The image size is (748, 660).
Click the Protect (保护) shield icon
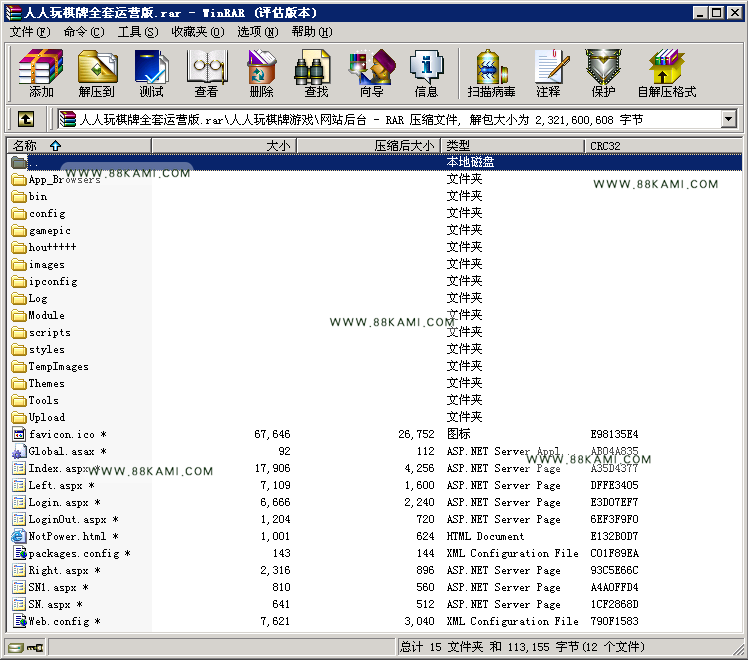coord(603,73)
